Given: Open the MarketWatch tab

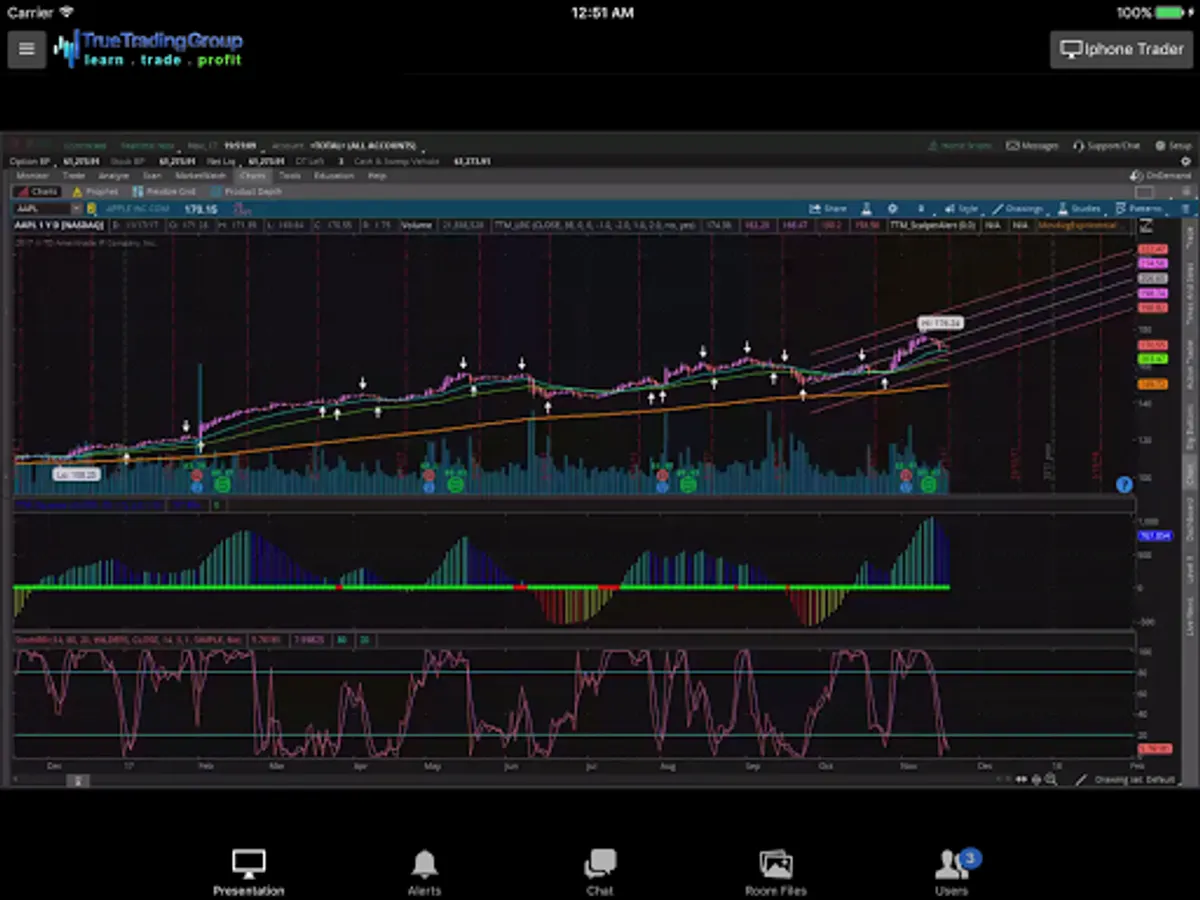Looking at the screenshot, I should click(x=200, y=176).
